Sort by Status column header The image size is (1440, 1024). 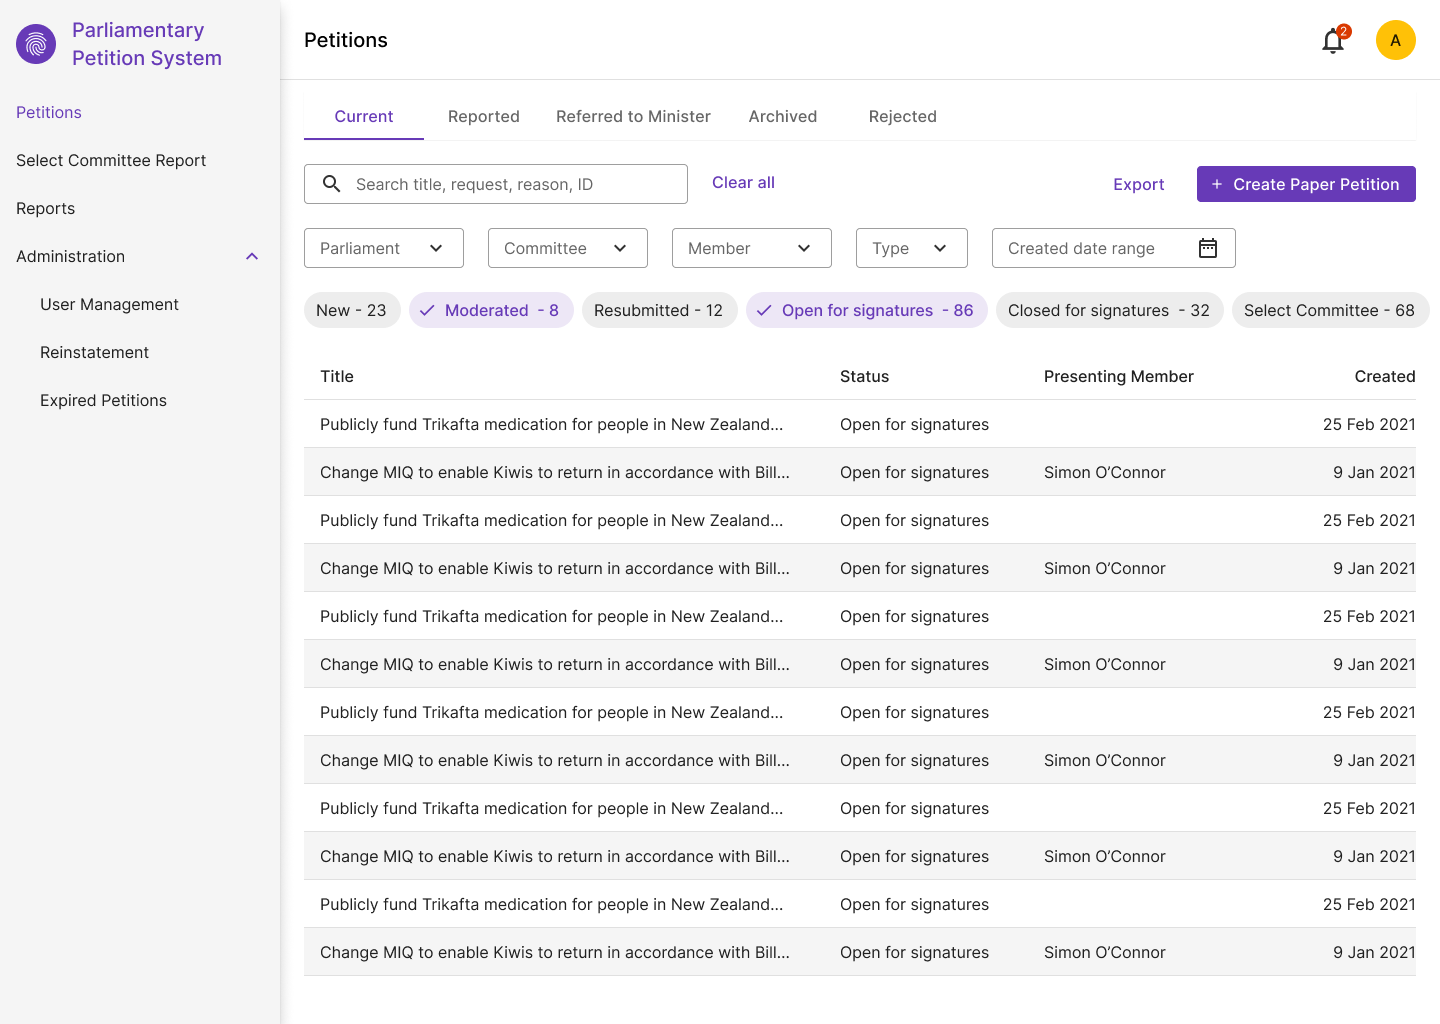point(864,376)
